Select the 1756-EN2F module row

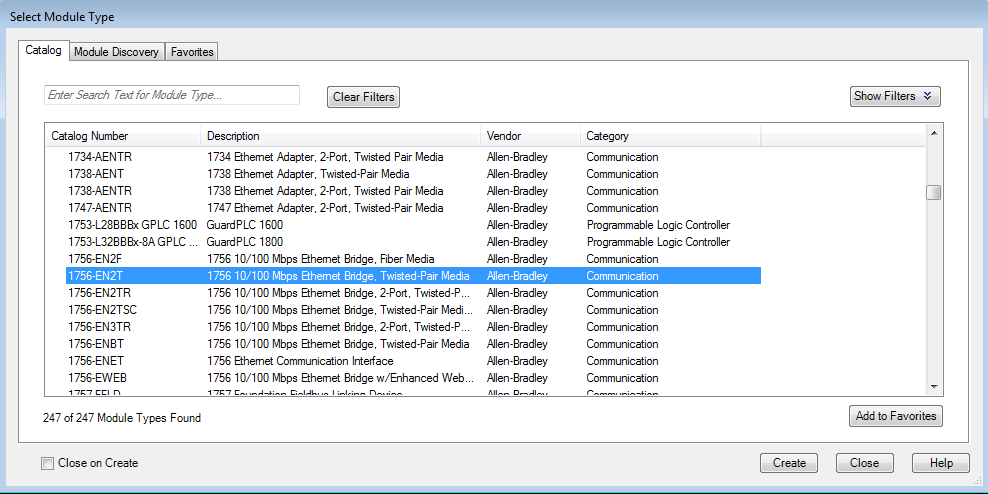(413, 259)
